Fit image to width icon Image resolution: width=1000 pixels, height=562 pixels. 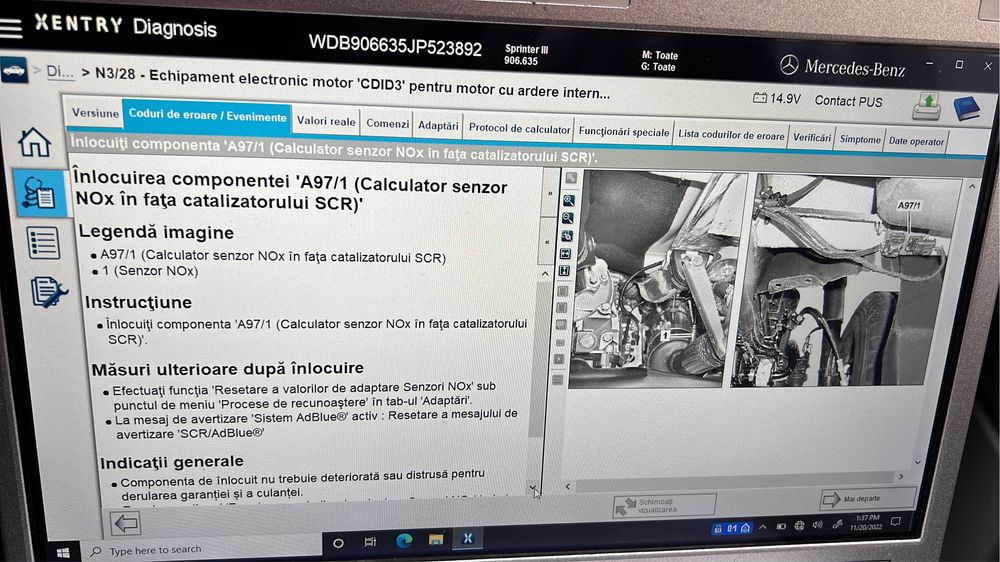pos(565,254)
